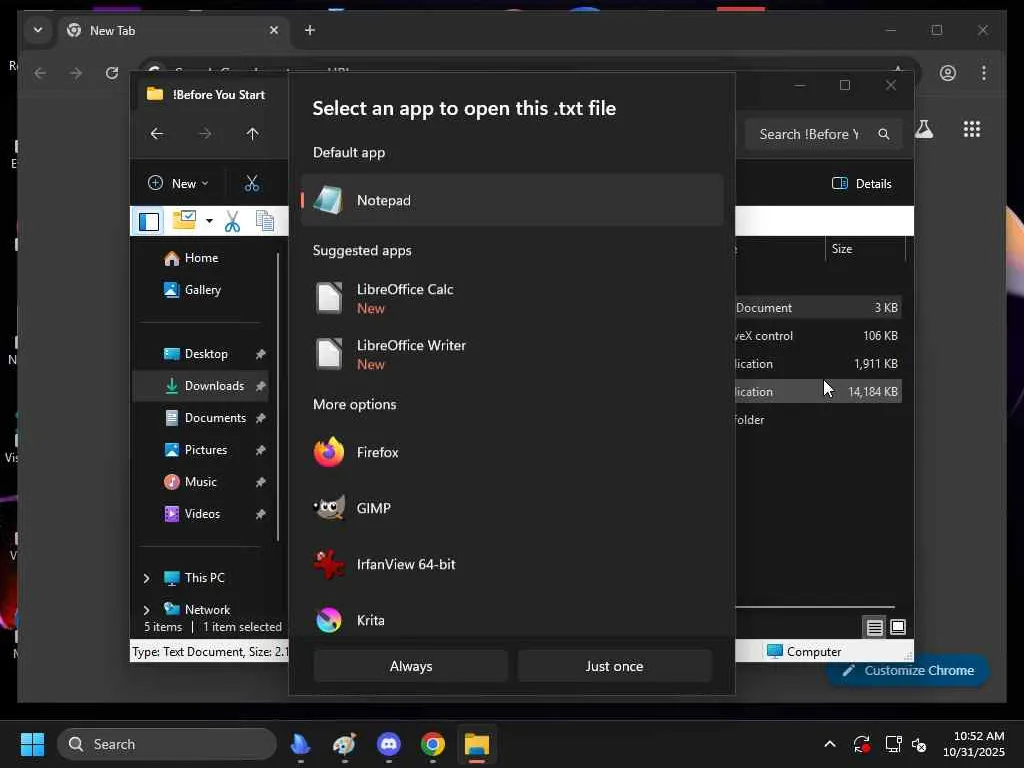Choose Krita from the app list

512,620
